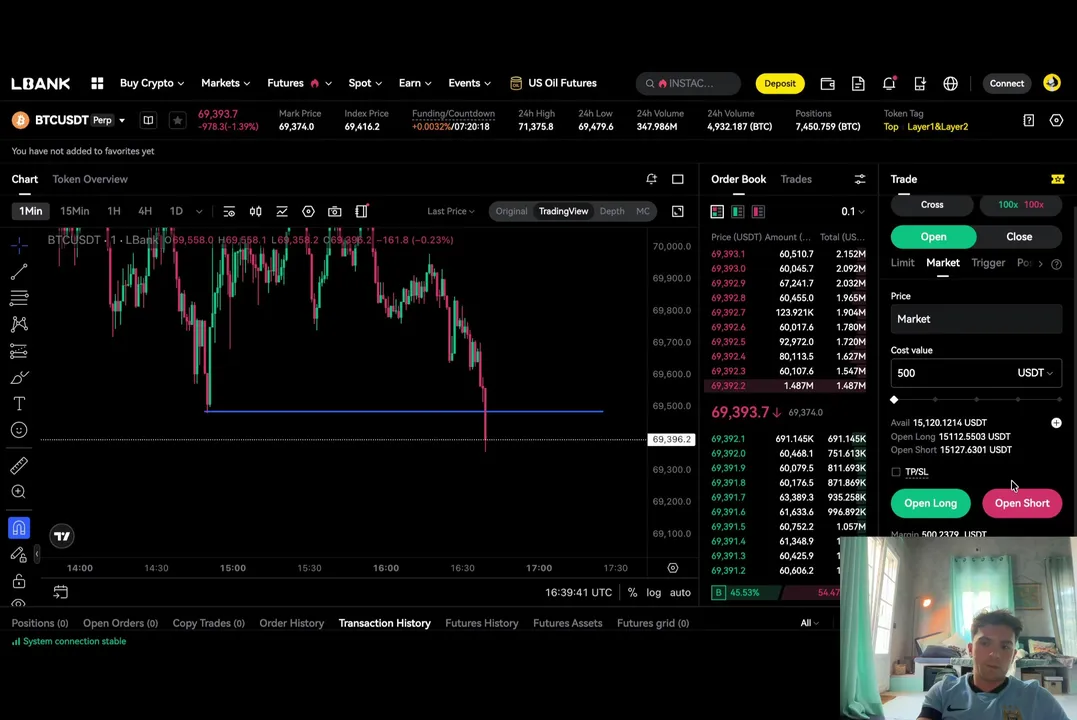Image resolution: width=1077 pixels, height=720 pixels.
Task: Toggle the magnet mode tool
Action: pyautogui.click(x=19, y=528)
